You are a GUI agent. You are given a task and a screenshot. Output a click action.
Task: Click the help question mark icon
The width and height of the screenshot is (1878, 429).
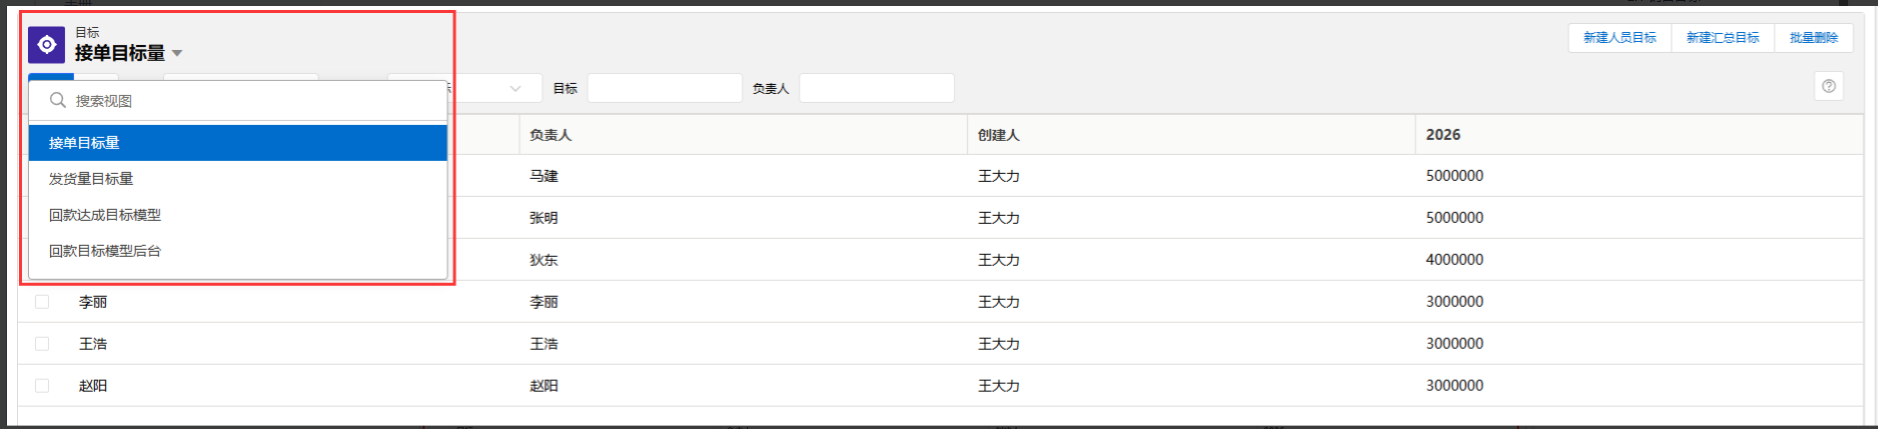point(1828,86)
